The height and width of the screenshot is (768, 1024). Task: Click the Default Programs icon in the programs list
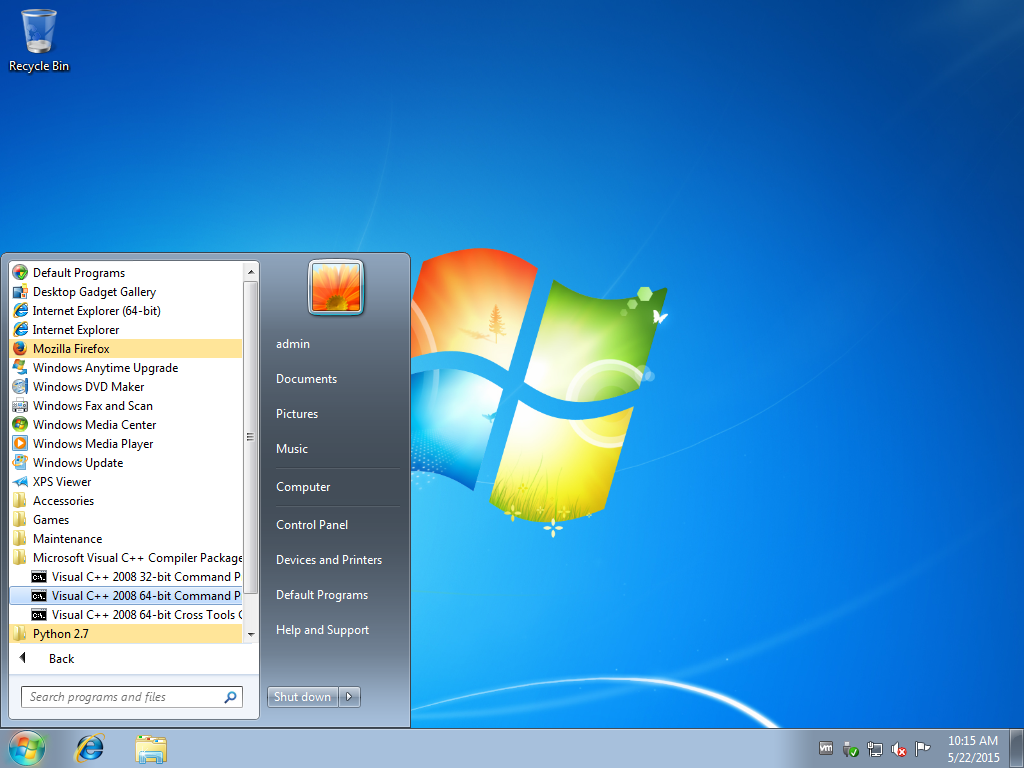coord(20,272)
